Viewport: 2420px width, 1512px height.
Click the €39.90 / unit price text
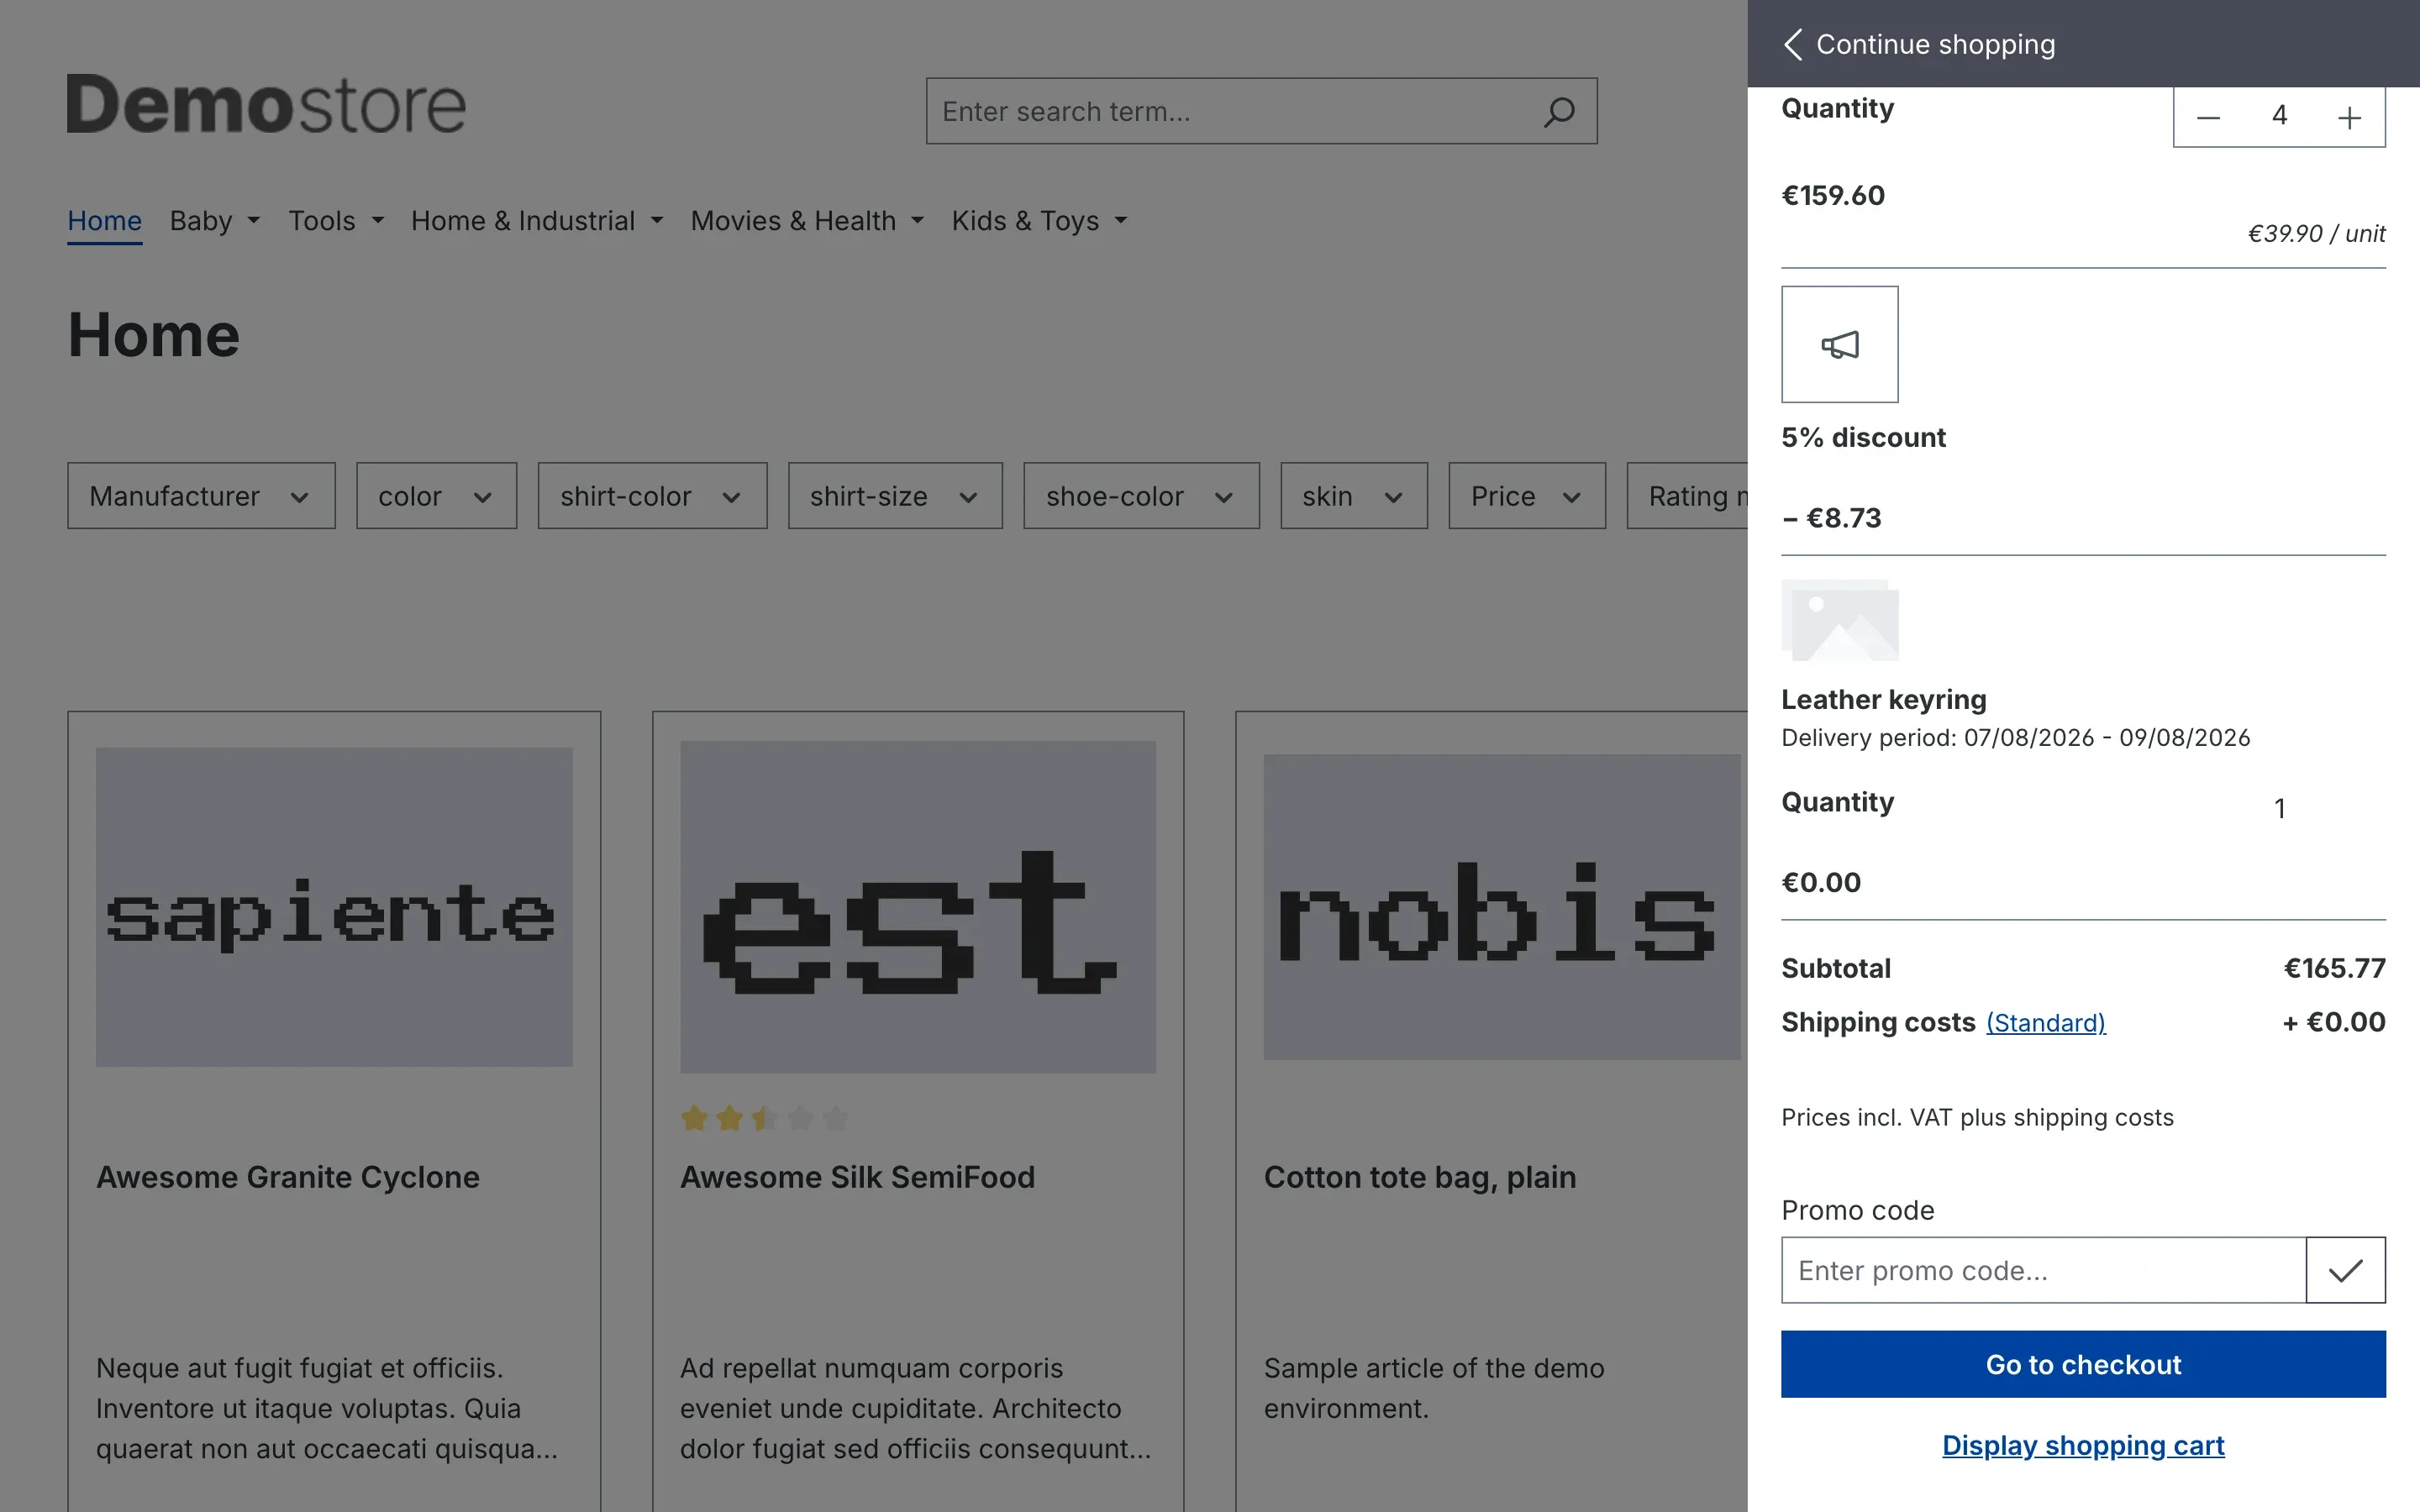tap(2316, 233)
